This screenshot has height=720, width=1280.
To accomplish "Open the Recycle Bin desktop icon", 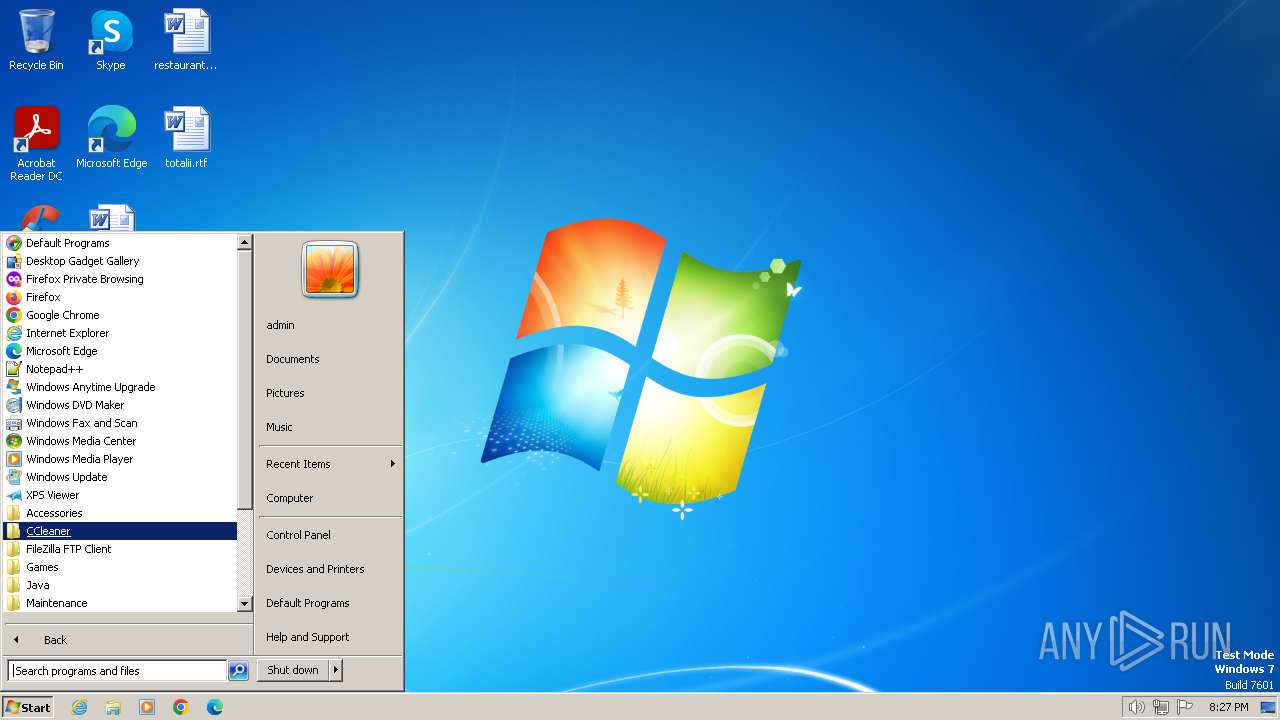I will 36,40.
